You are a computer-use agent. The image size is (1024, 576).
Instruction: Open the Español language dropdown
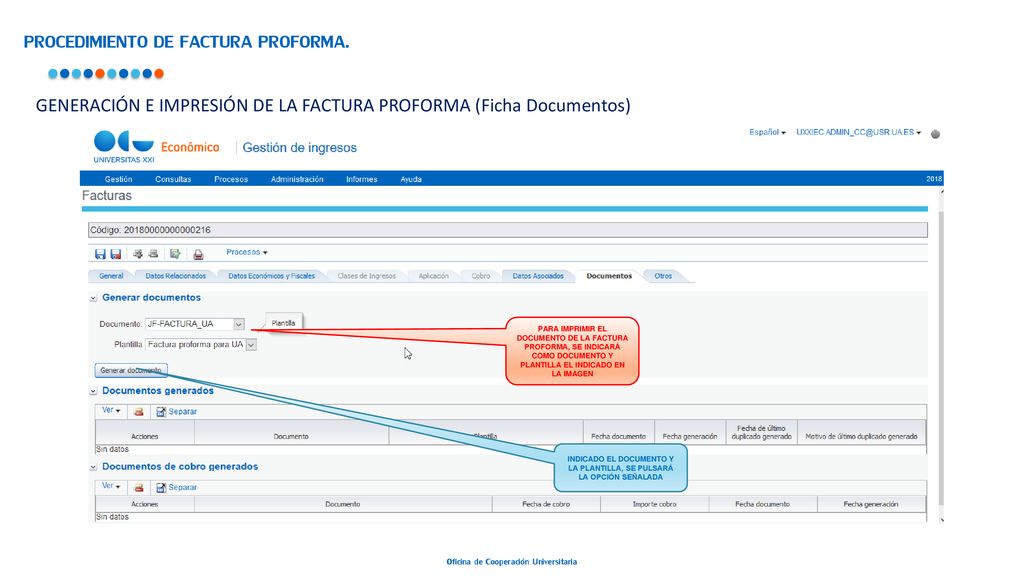[x=767, y=132]
